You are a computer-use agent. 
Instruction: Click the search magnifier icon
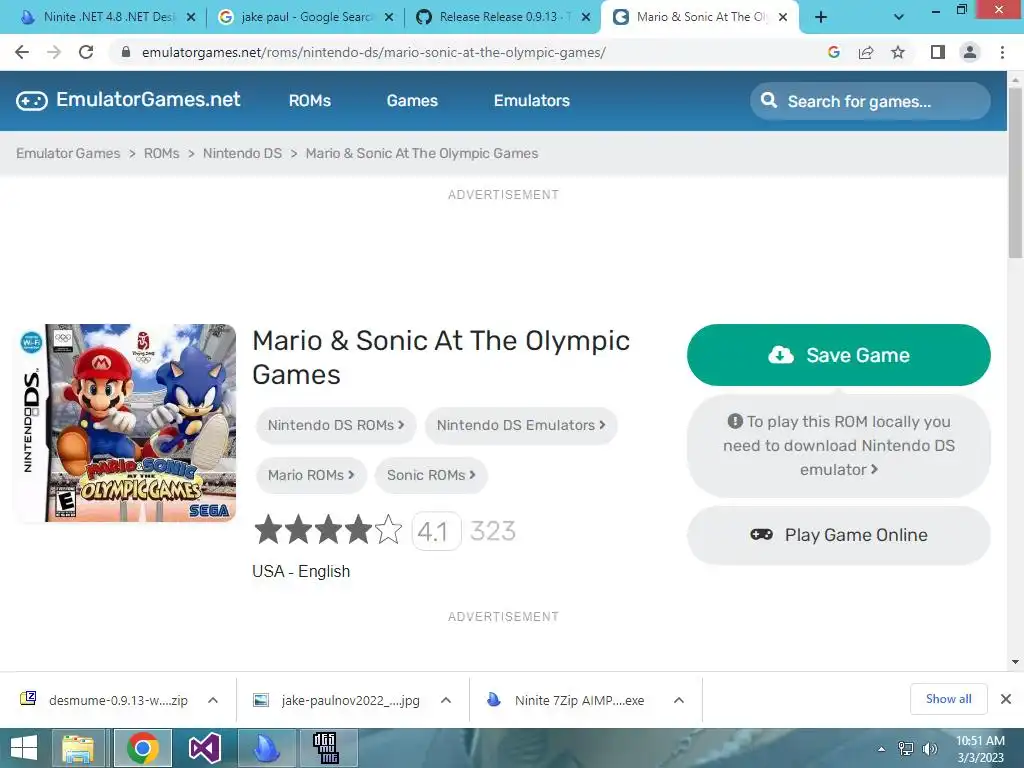point(769,101)
